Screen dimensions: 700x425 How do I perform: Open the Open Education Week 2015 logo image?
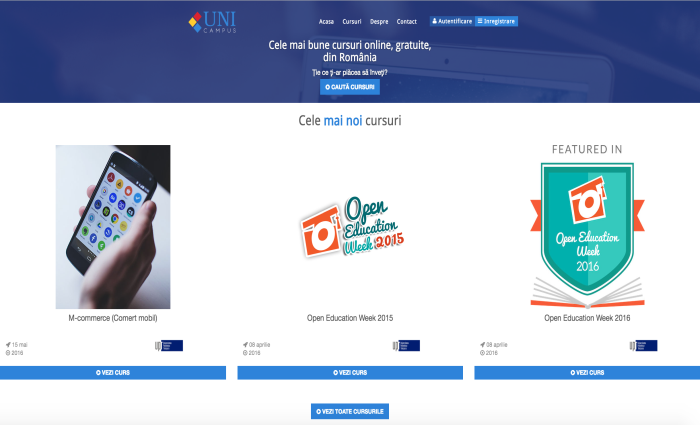point(352,228)
